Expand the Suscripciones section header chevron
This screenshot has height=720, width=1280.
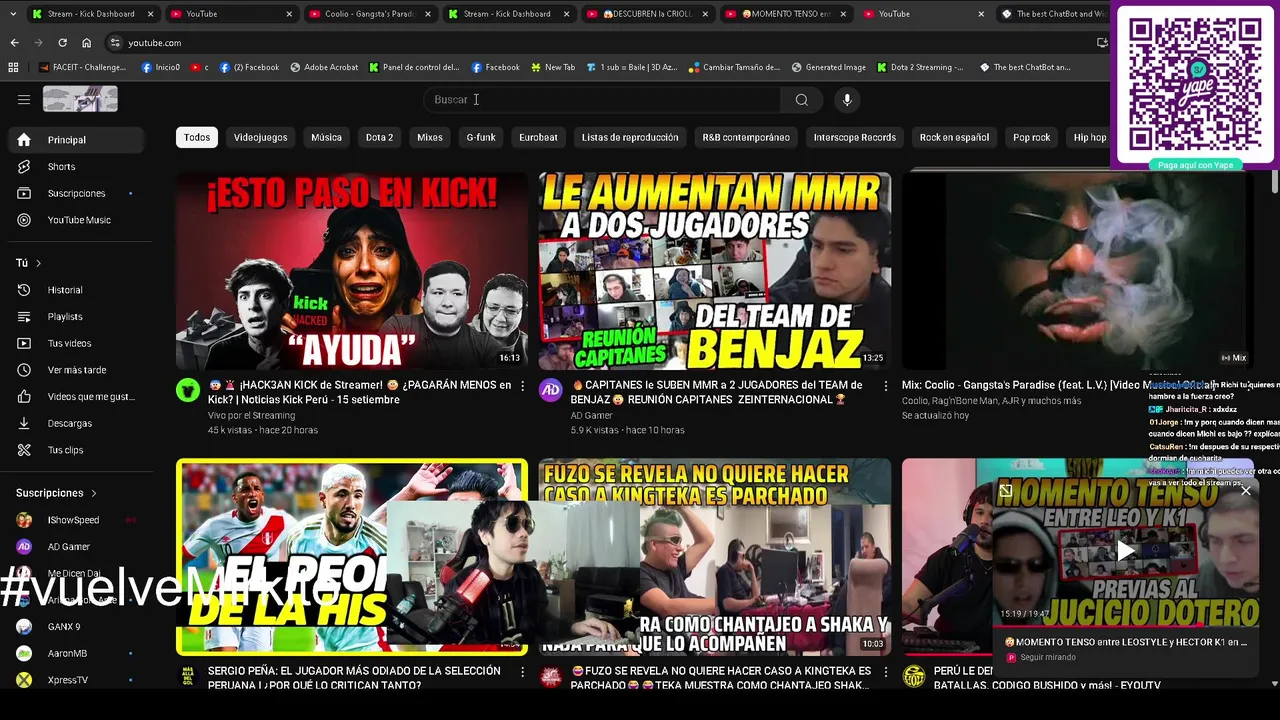point(94,493)
